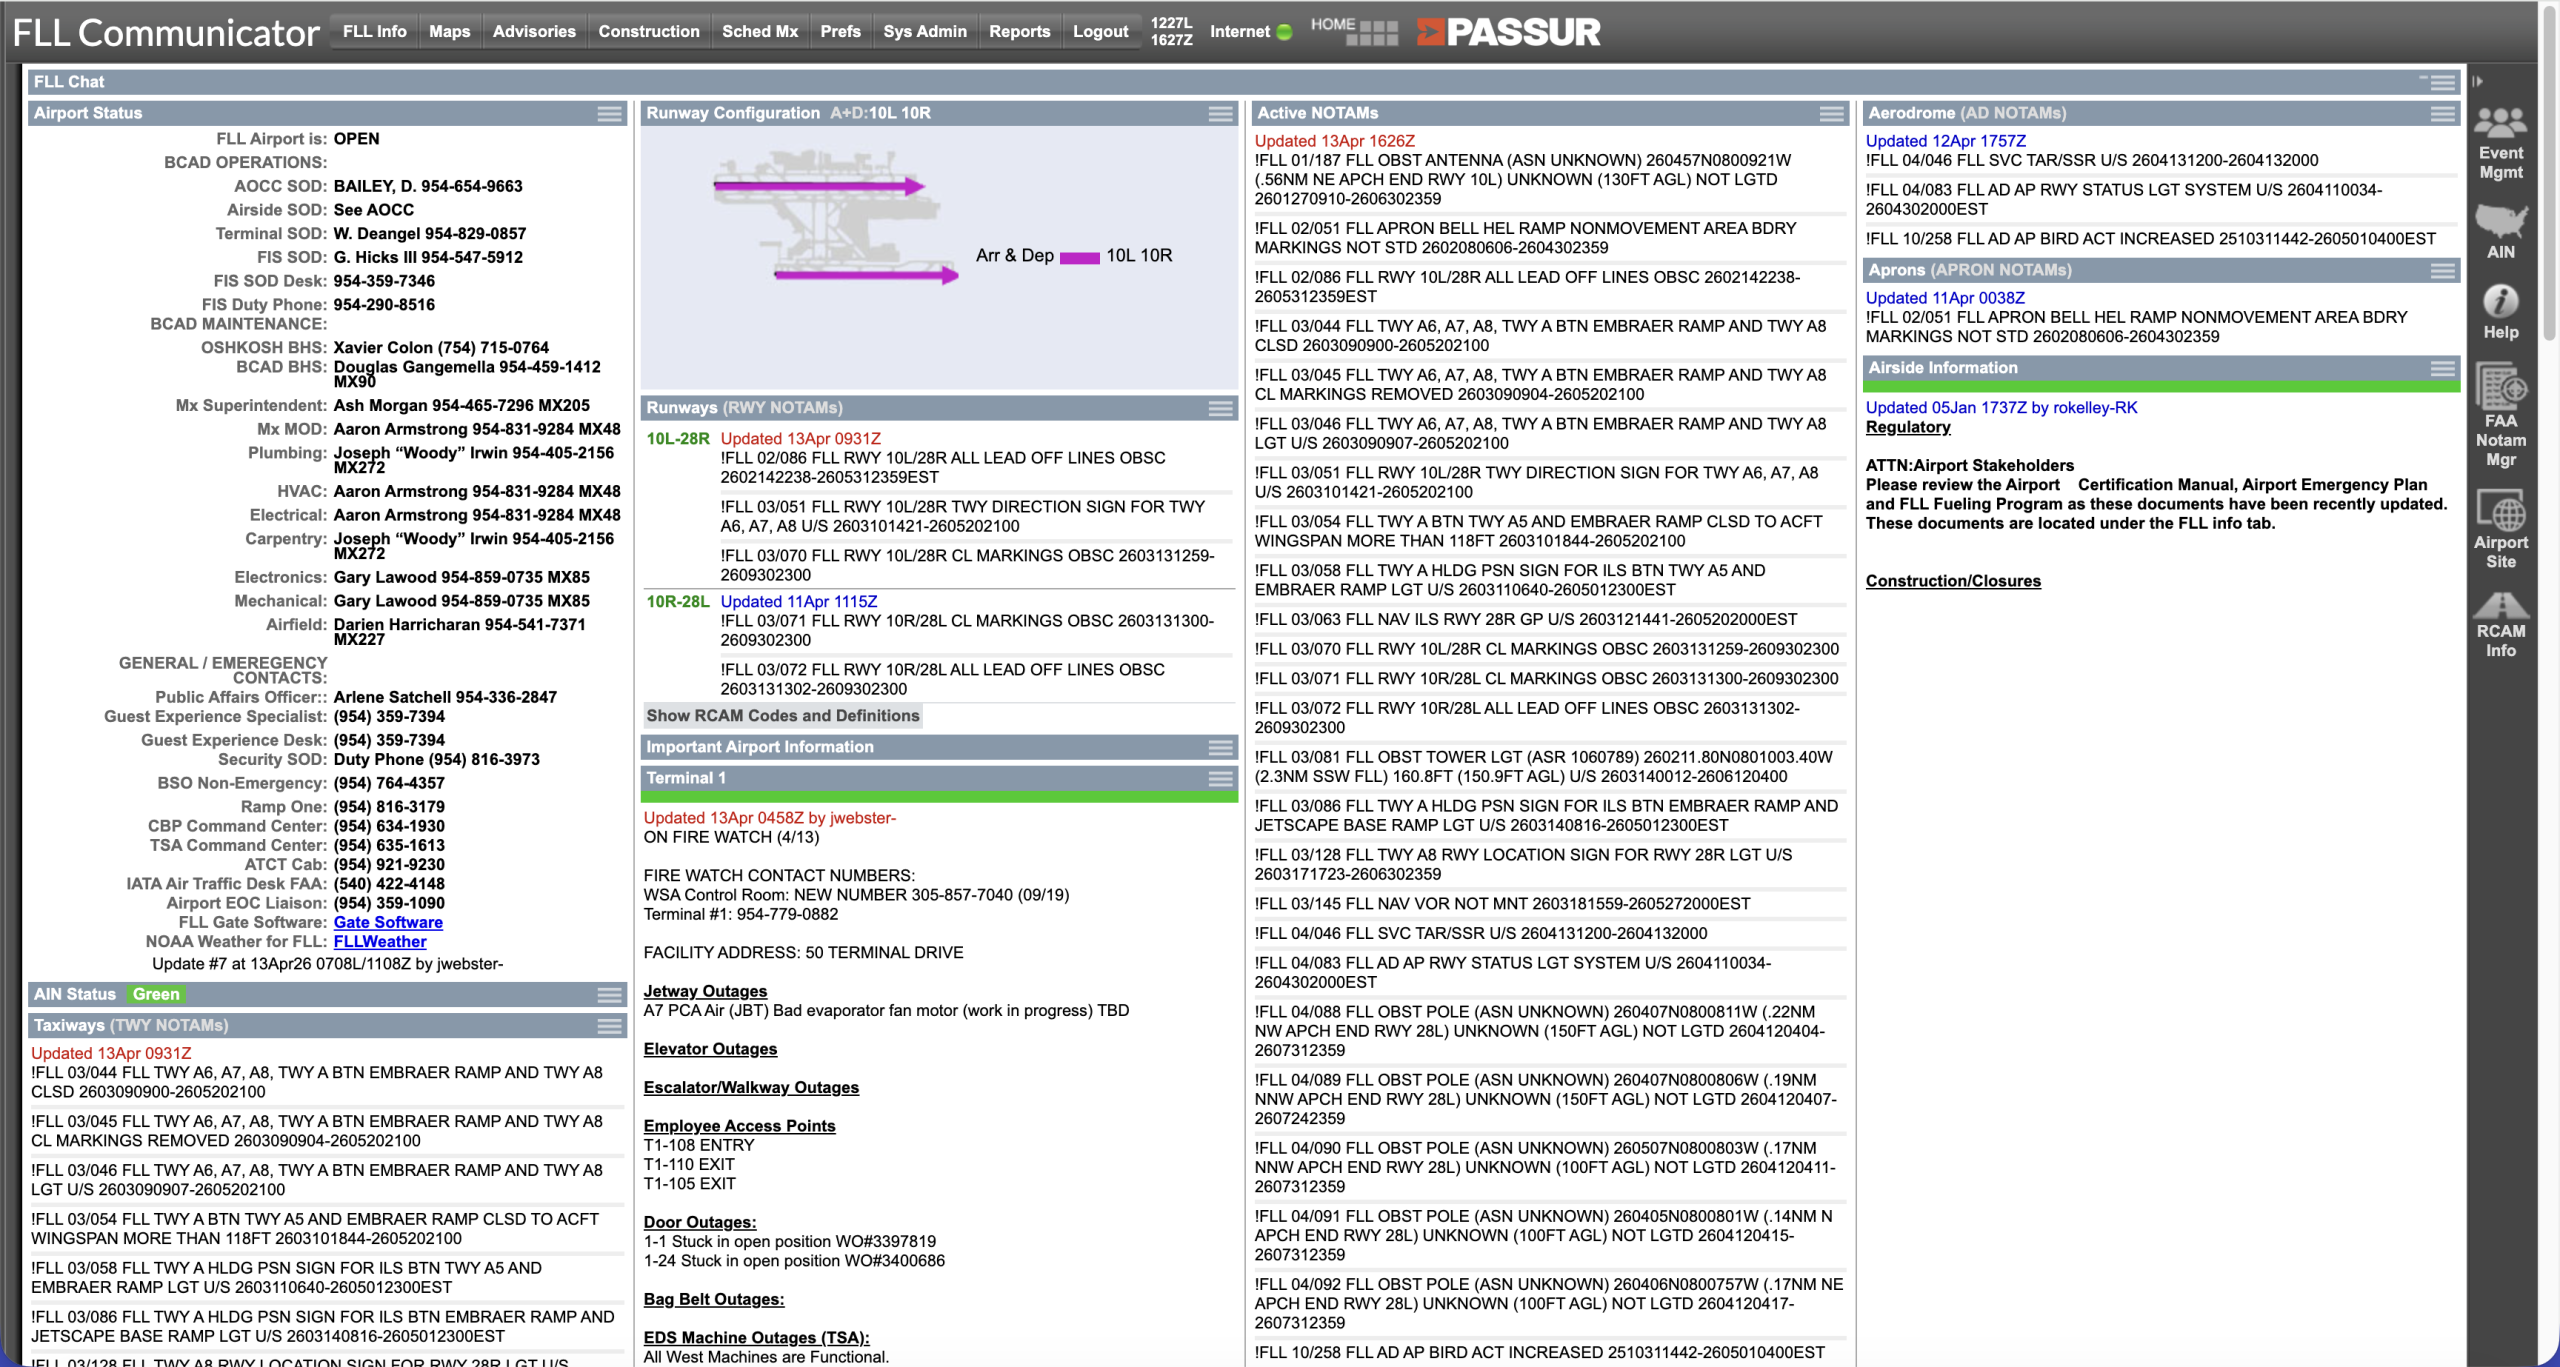Click the PASSUR logo
Image resolution: width=2560 pixels, height=1367 pixels.
(x=1508, y=32)
